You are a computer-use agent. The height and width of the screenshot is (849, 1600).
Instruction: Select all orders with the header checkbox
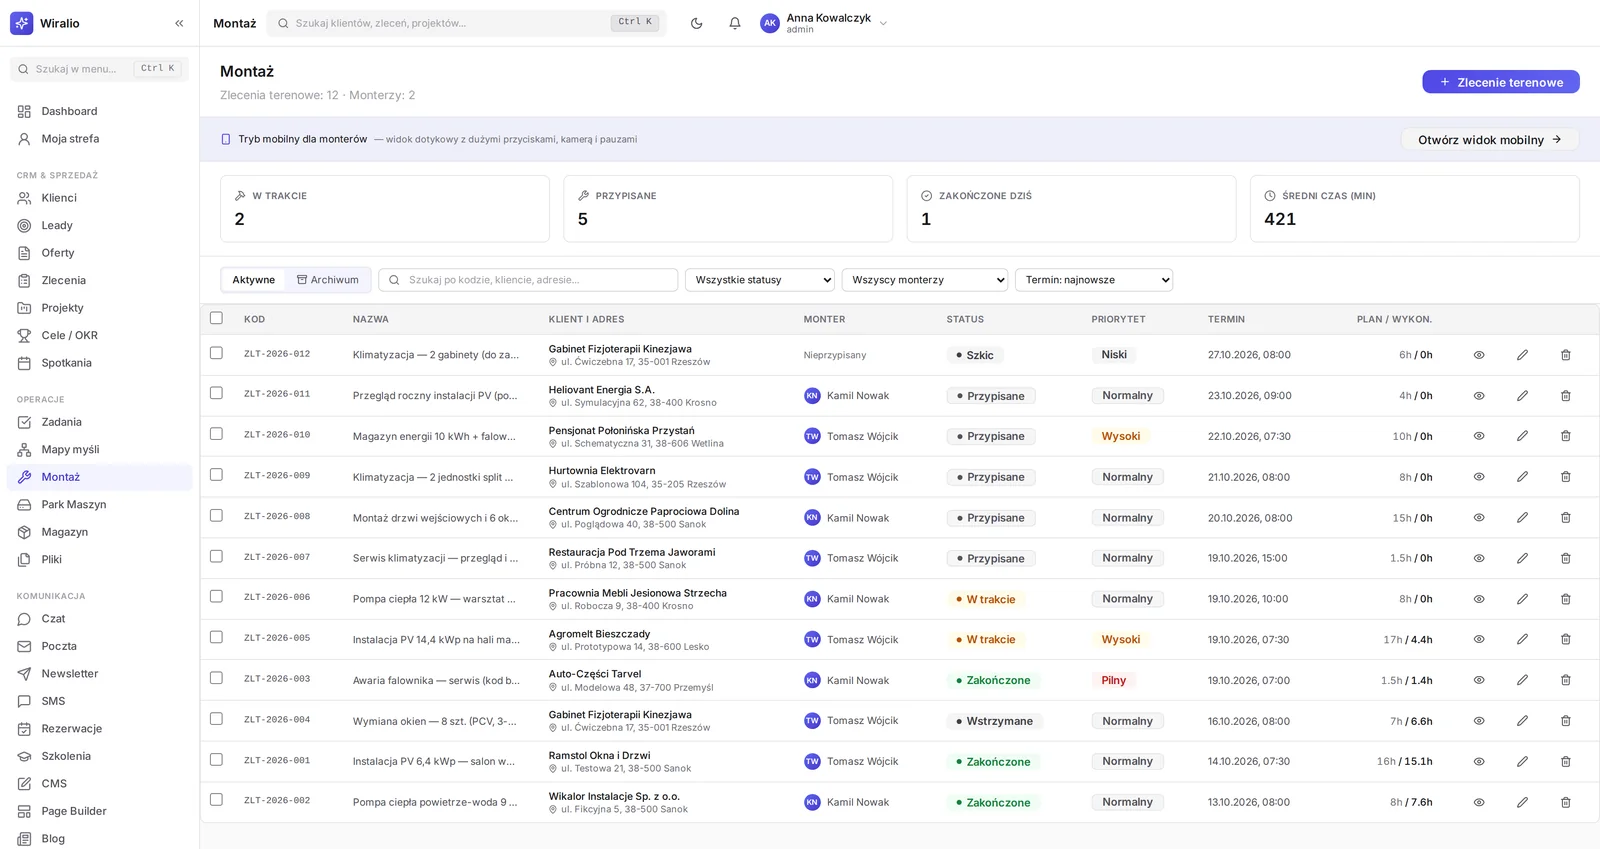pyautogui.click(x=216, y=318)
